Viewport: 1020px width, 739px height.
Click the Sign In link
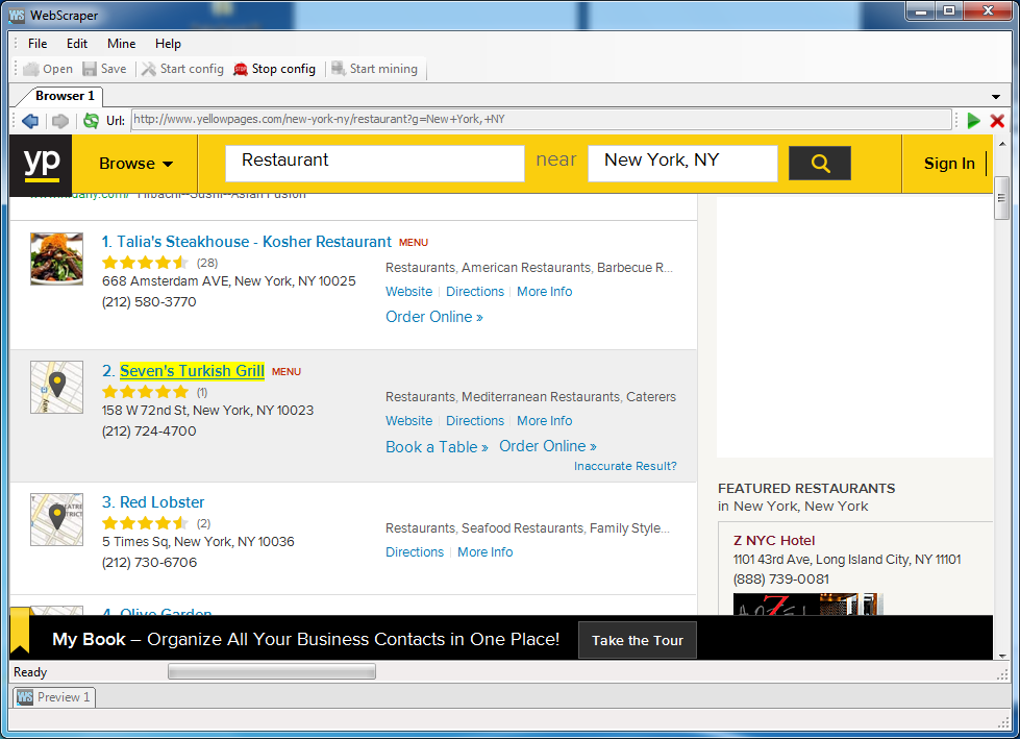click(x=949, y=163)
